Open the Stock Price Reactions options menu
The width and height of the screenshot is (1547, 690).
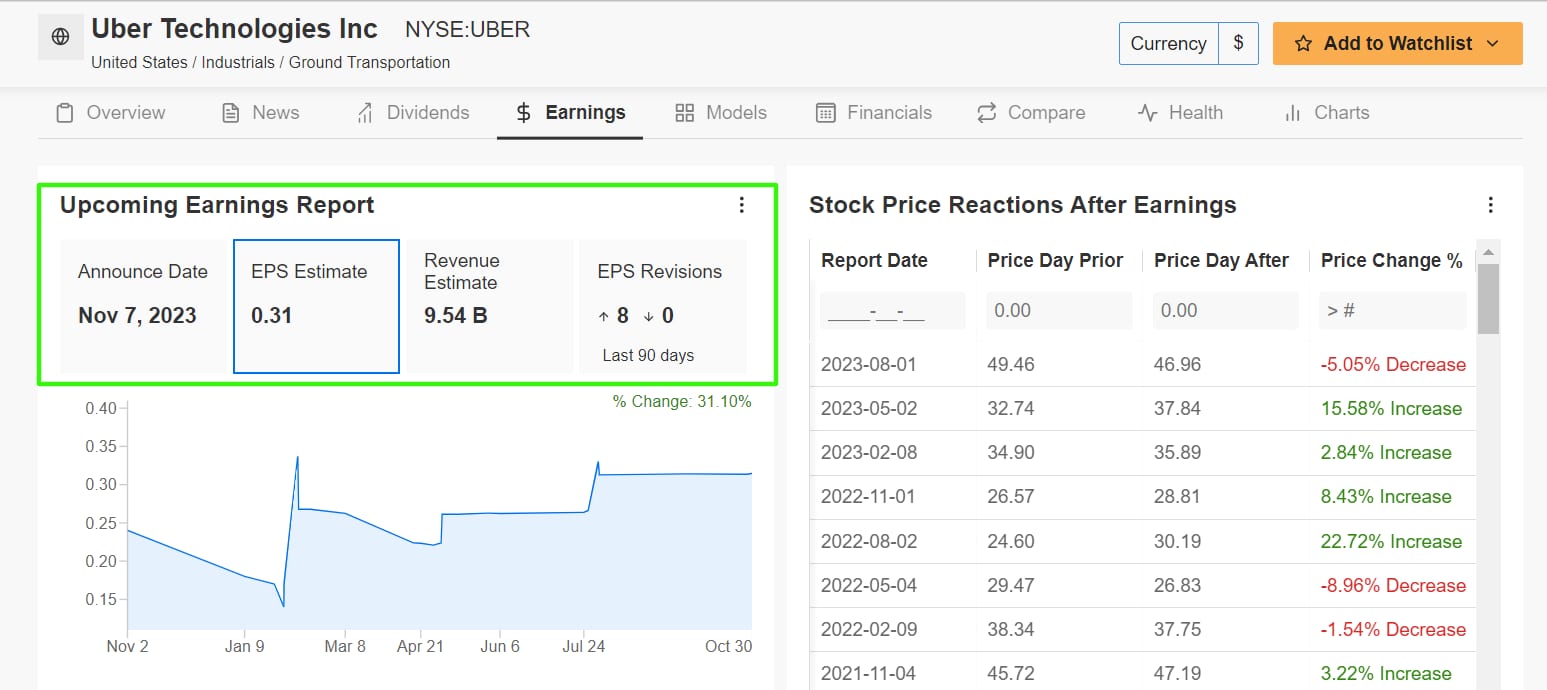[1490, 205]
